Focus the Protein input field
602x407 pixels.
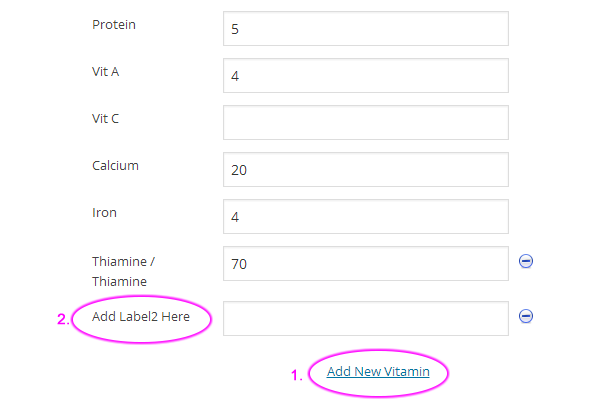(366, 28)
